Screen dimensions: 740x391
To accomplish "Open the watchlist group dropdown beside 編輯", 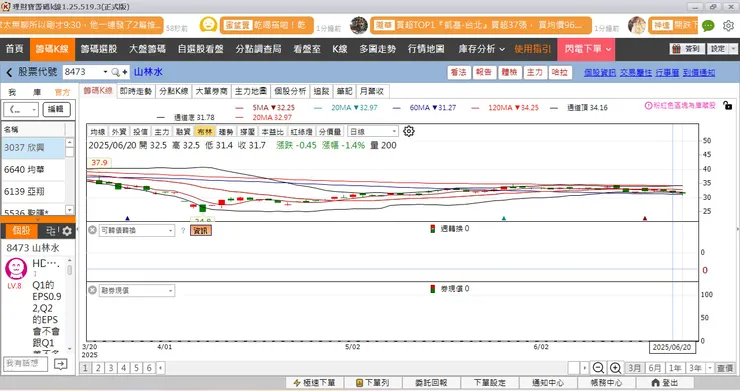I will 21,110.
